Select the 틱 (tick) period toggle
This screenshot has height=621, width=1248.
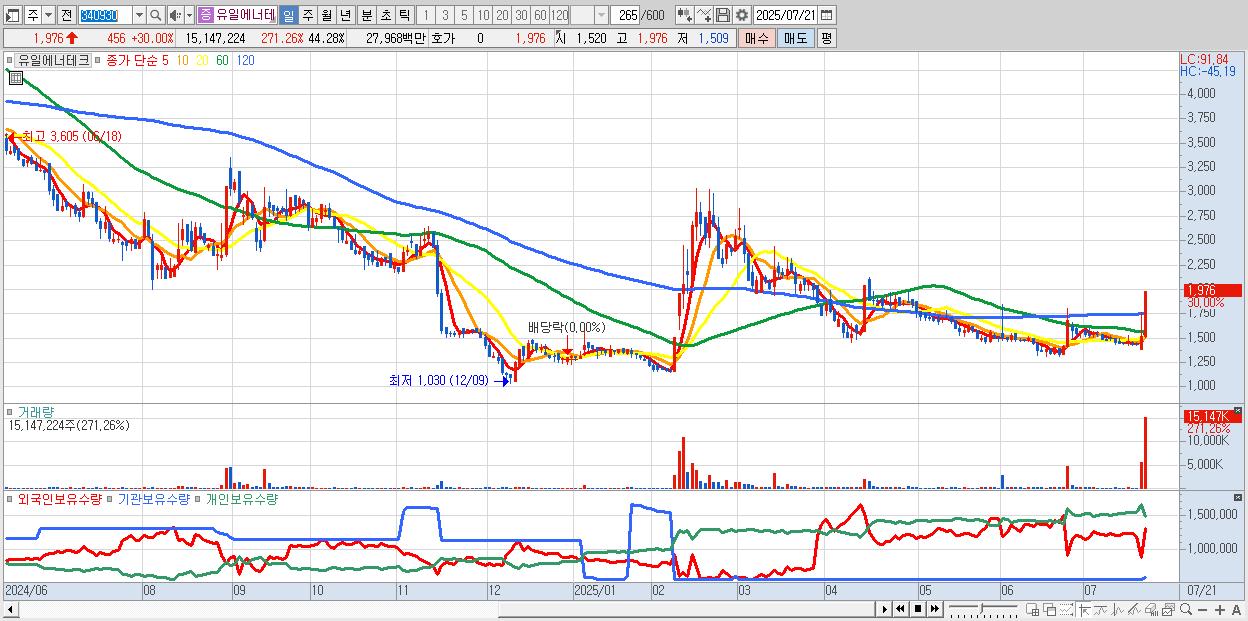tap(404, 15)
